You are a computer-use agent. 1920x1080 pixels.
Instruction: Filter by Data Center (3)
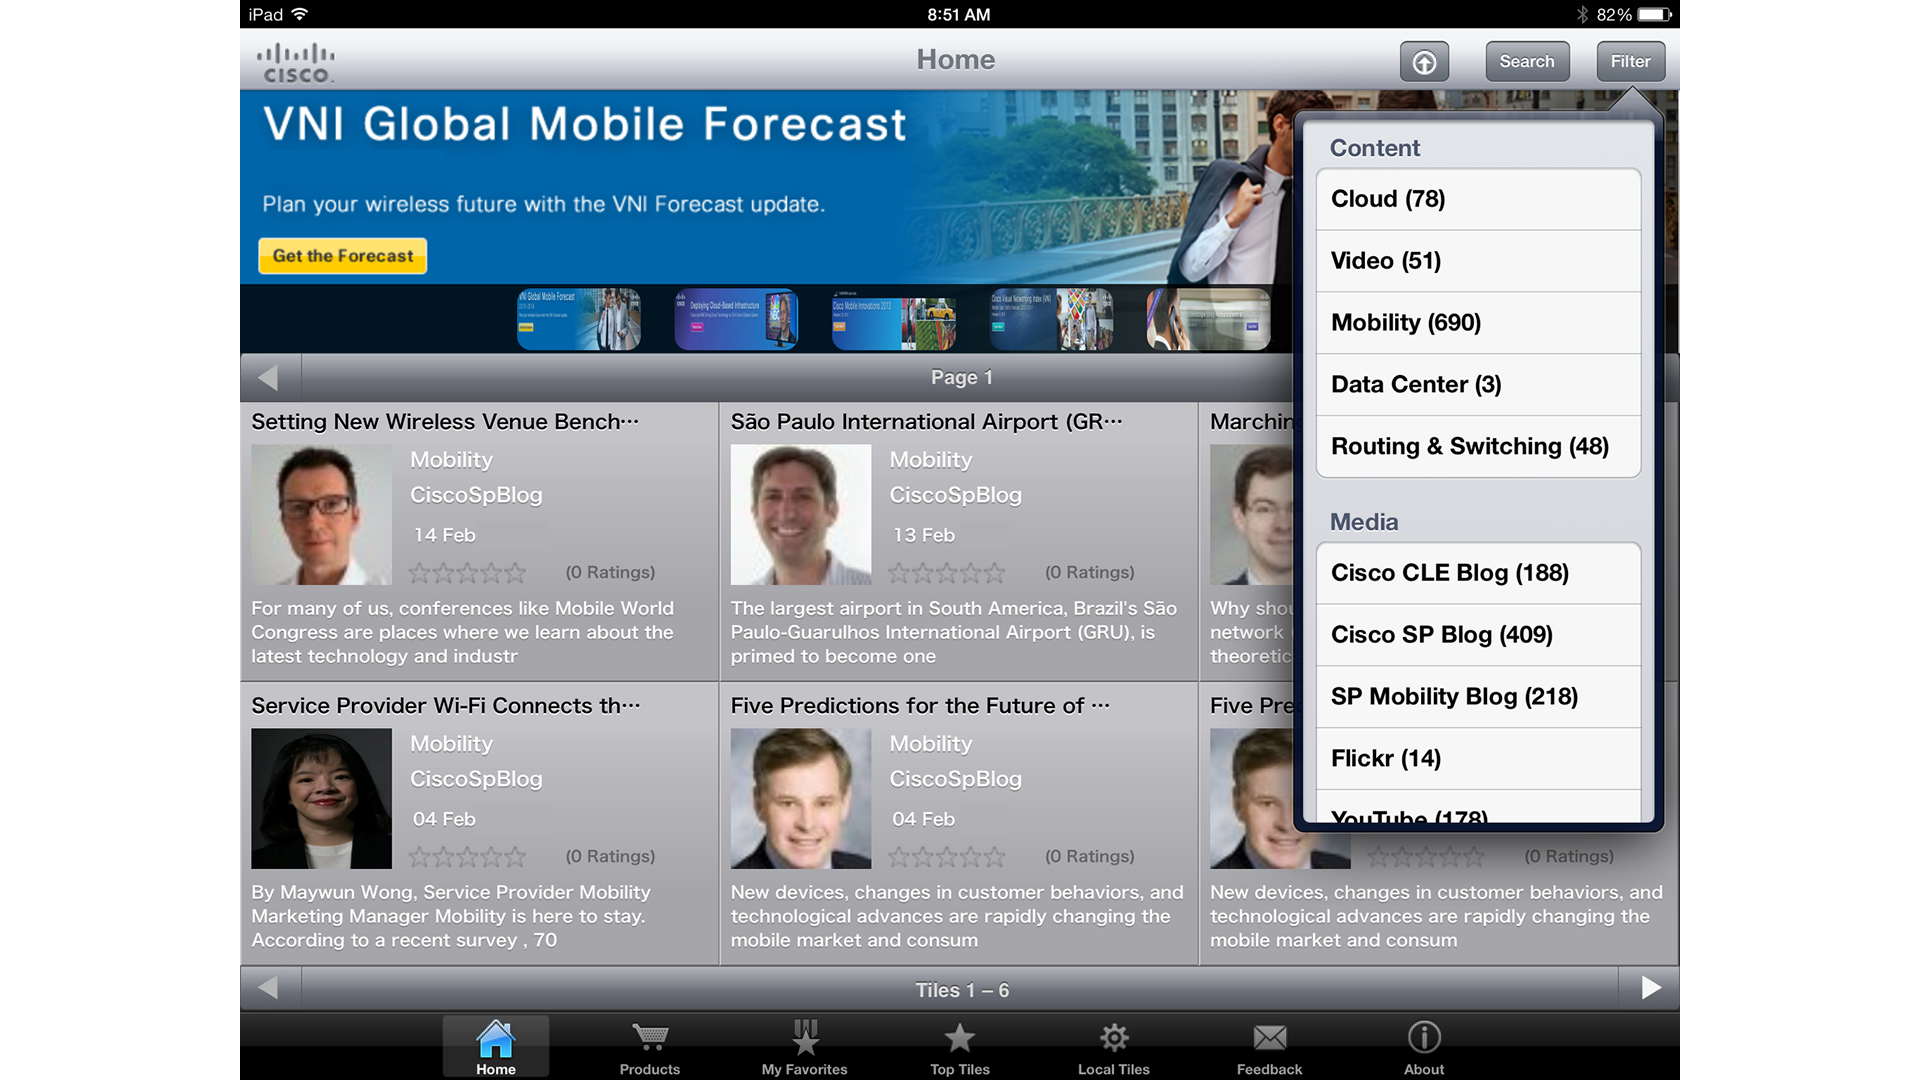click(1478, 385)
